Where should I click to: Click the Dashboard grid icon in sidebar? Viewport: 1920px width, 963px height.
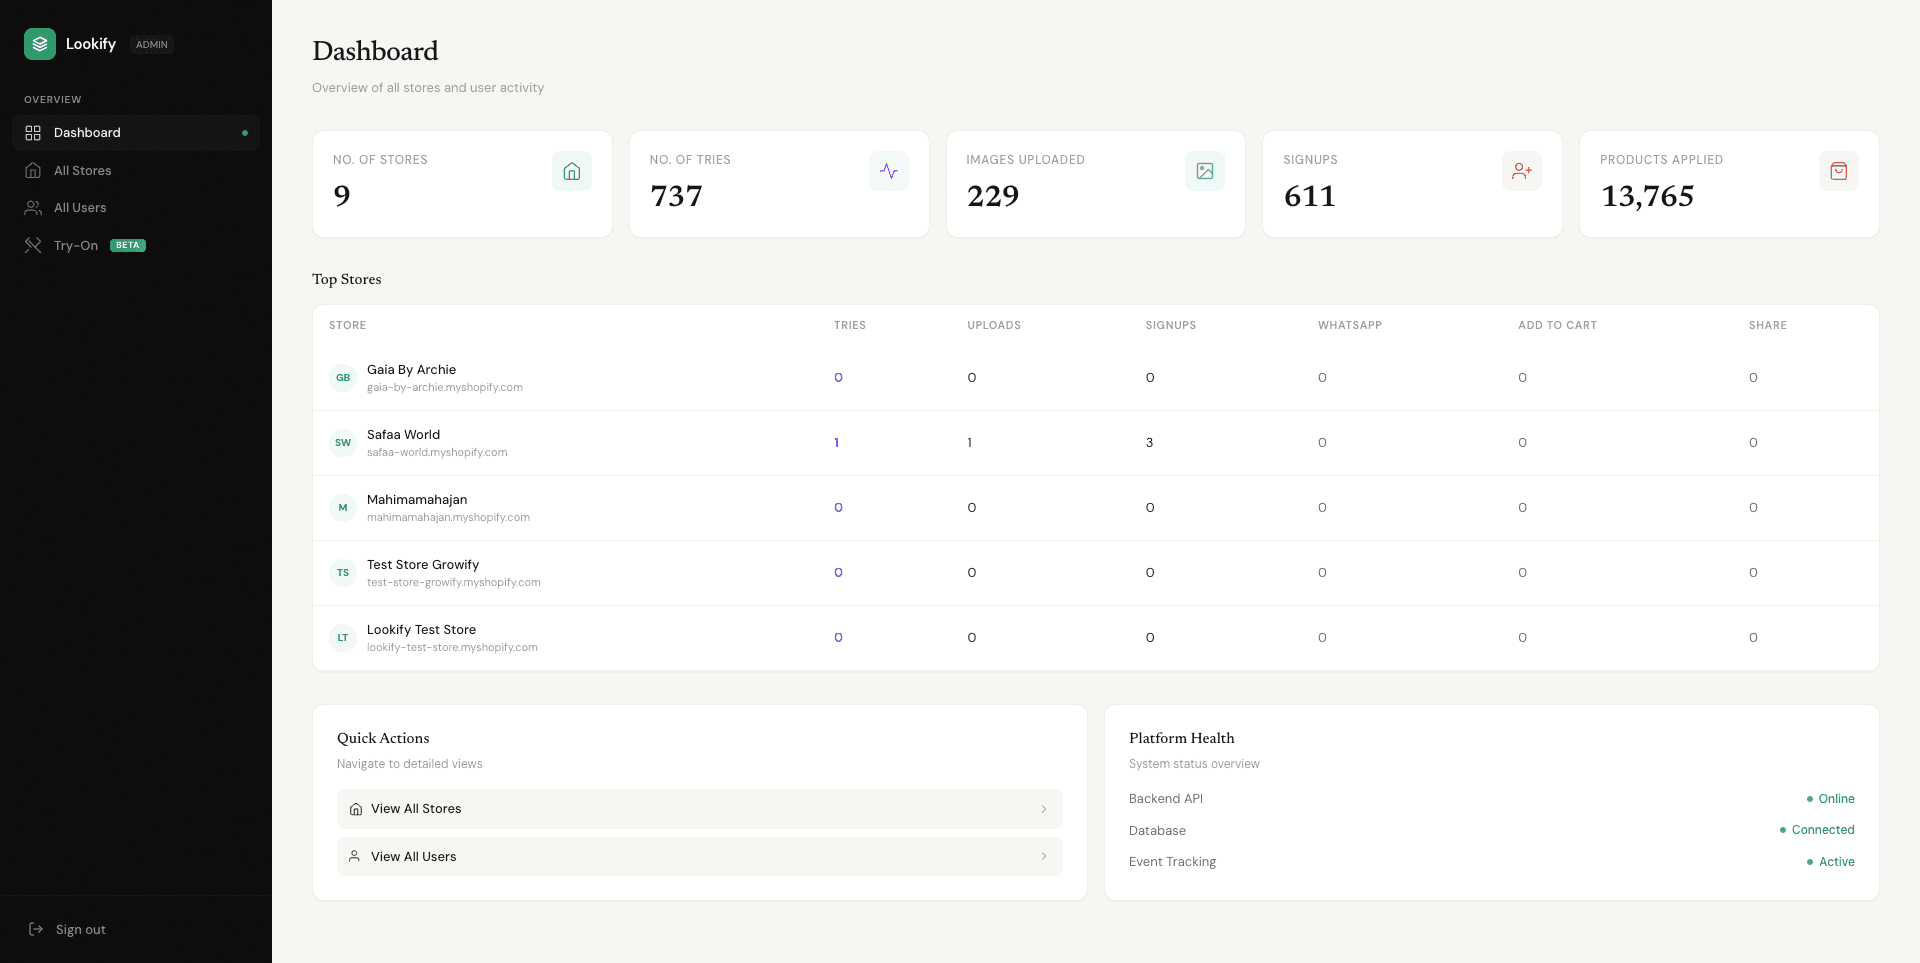click(x=33, y=133)
